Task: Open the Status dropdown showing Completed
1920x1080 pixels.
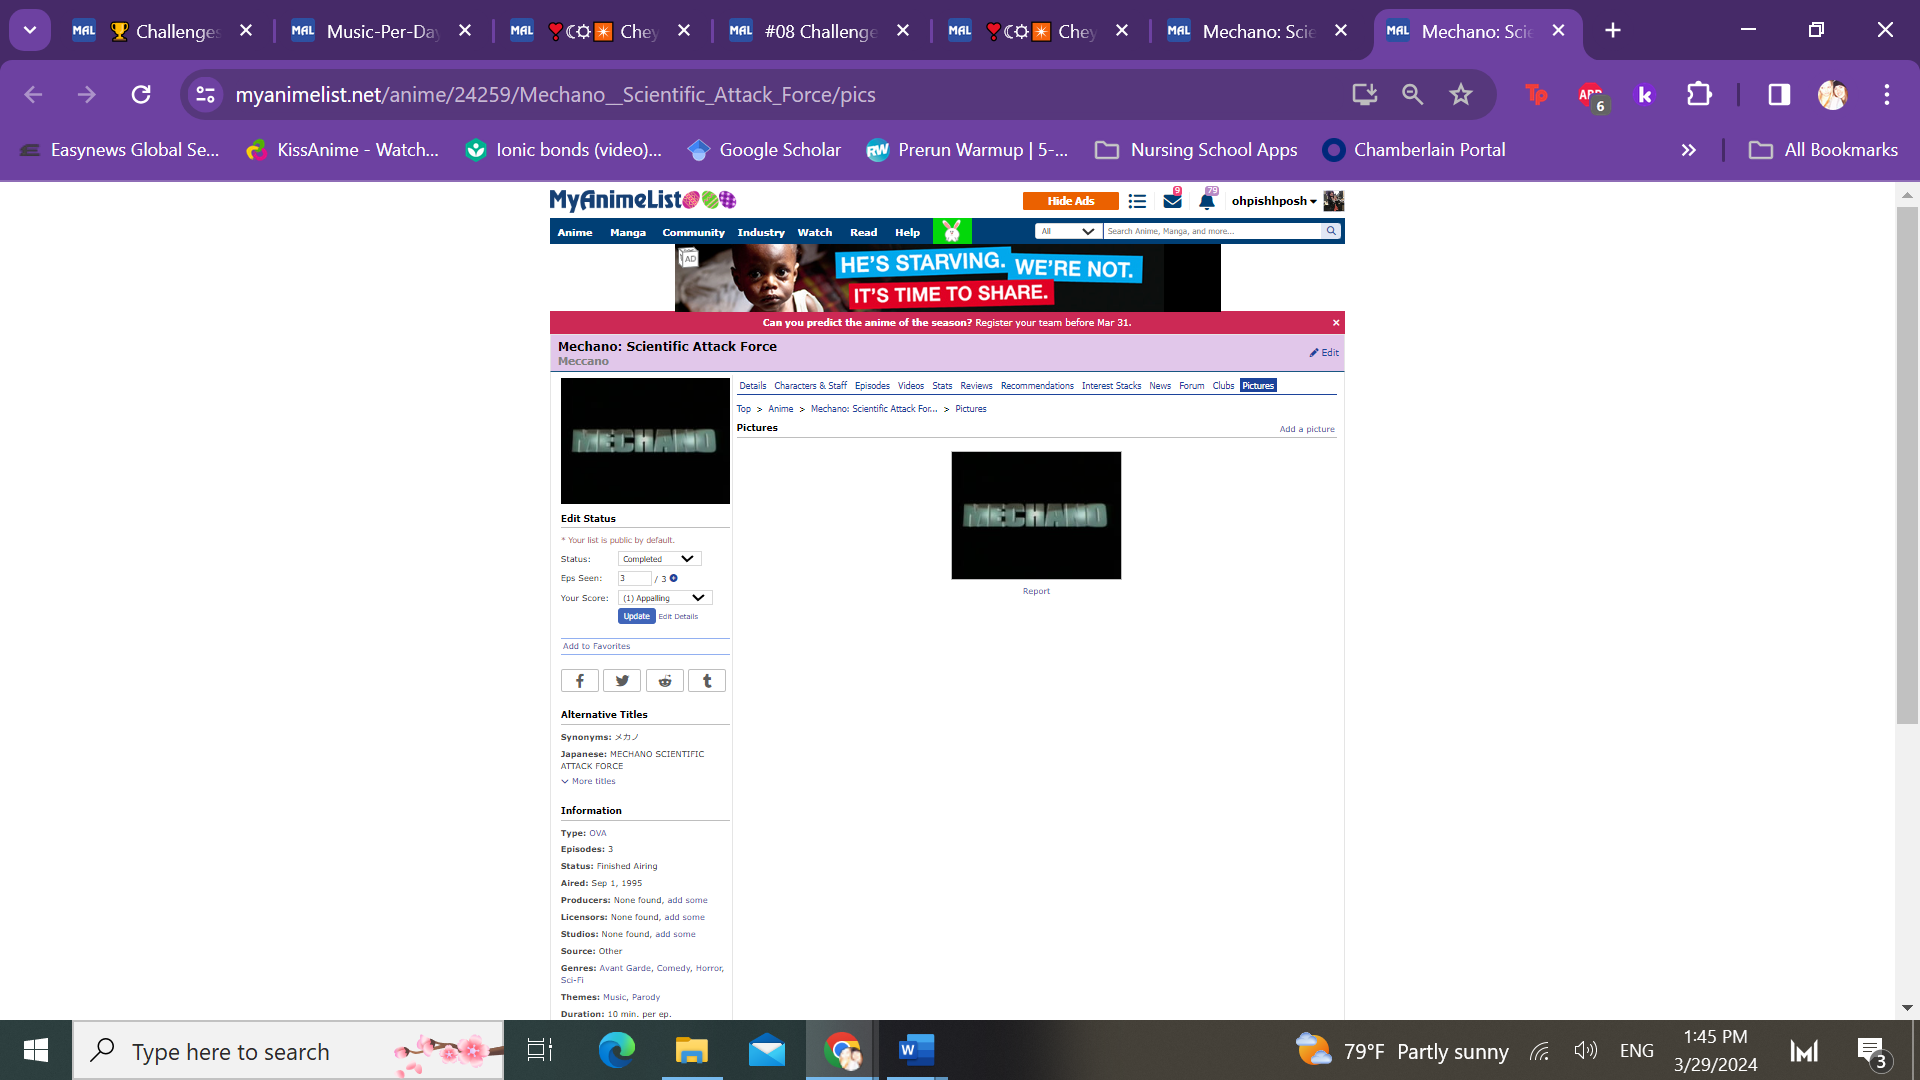Action: pos(659,559)
